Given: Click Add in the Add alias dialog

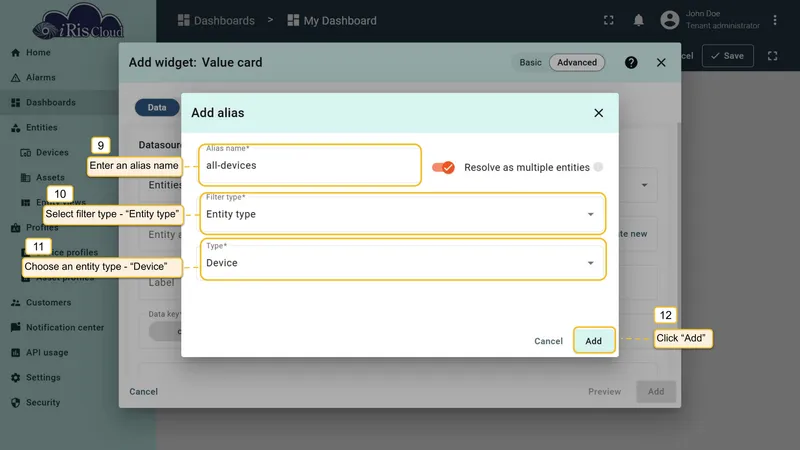Looking at the screenshot, I should pyautogui.click(x=593, y=340).
